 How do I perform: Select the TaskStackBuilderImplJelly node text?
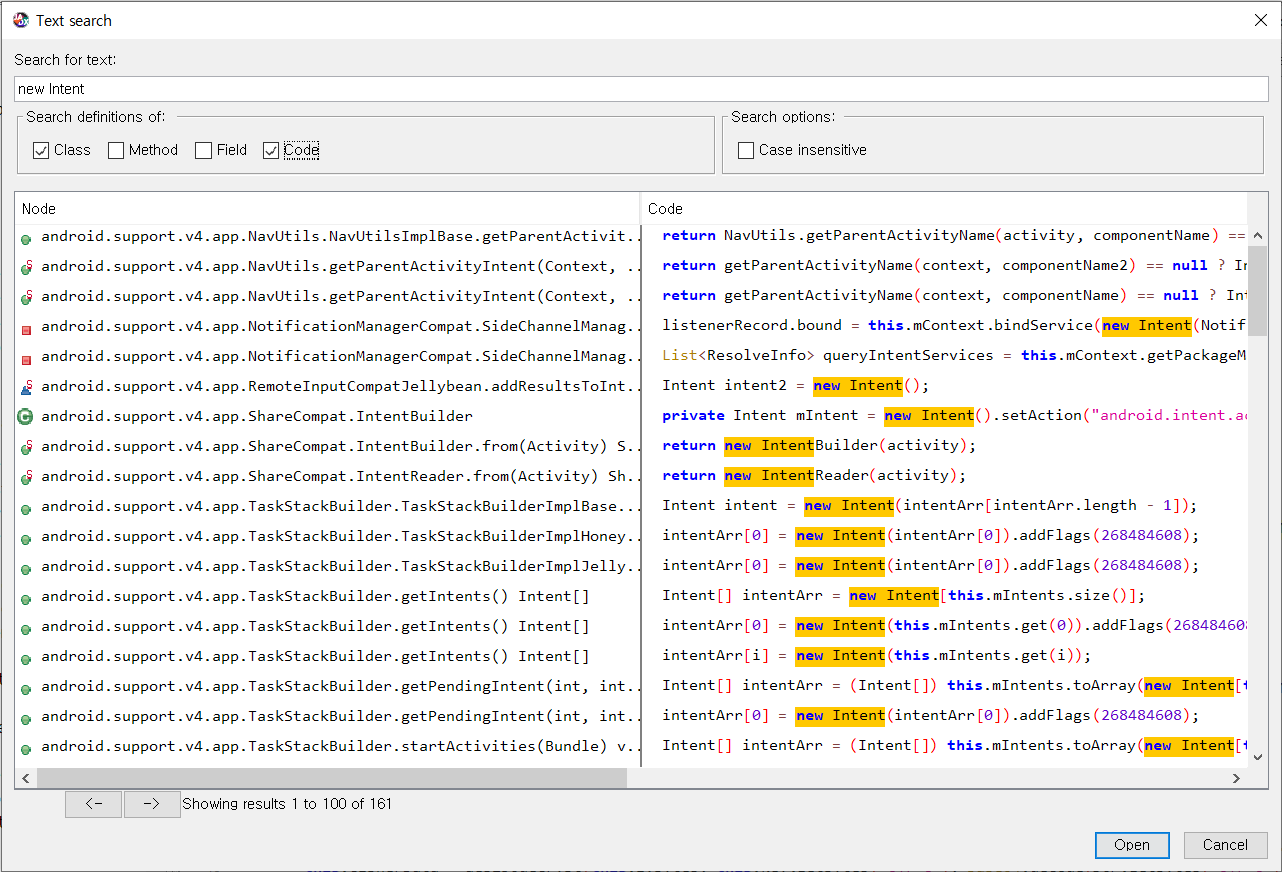pyautogui.click(x=342, y=566)
